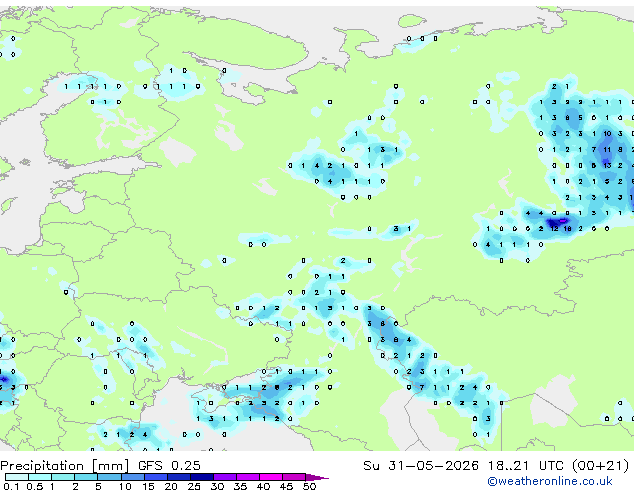Viewport: 634px width, 490px height.
Task: Click the above-50 mm legend arrow tip
Action: [317, 478]
